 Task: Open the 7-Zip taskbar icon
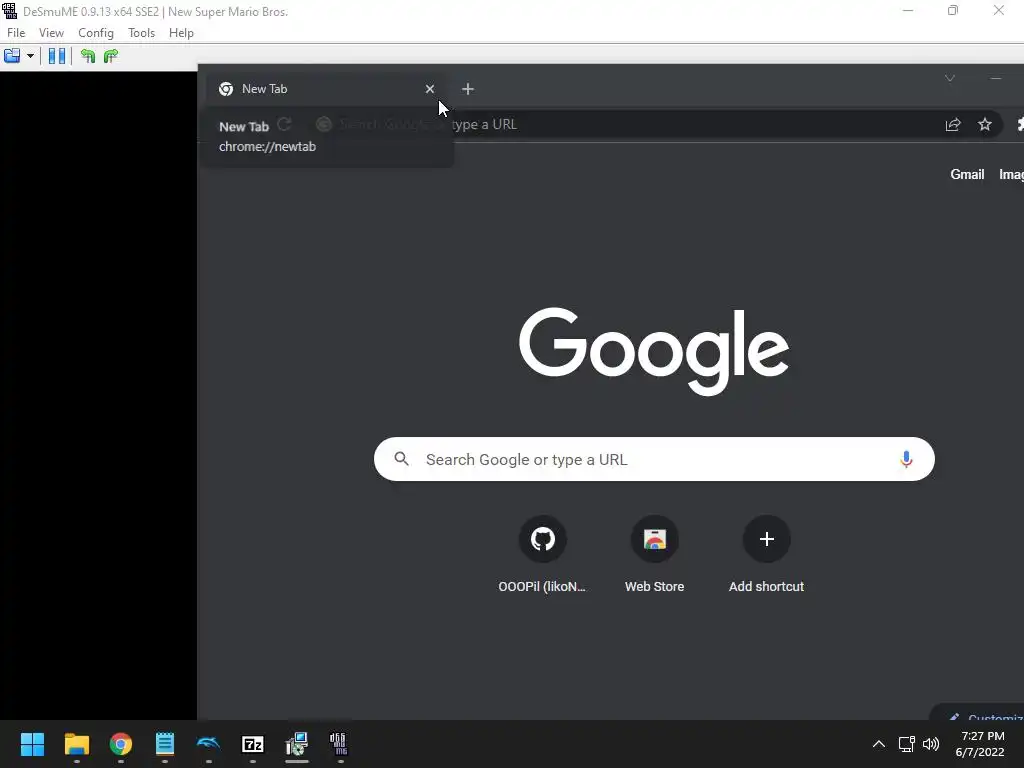pos(253,744)
